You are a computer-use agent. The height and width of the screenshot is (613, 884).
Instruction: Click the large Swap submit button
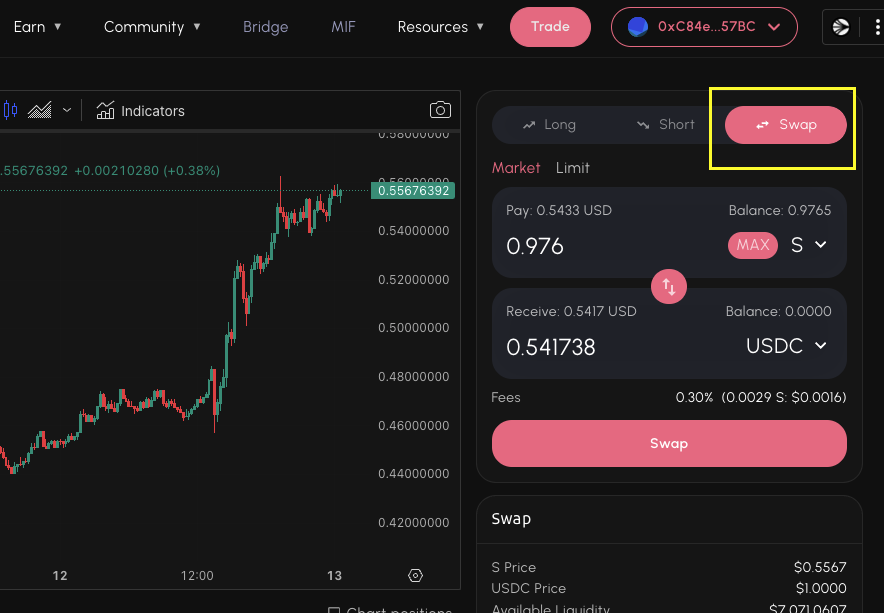669,443
